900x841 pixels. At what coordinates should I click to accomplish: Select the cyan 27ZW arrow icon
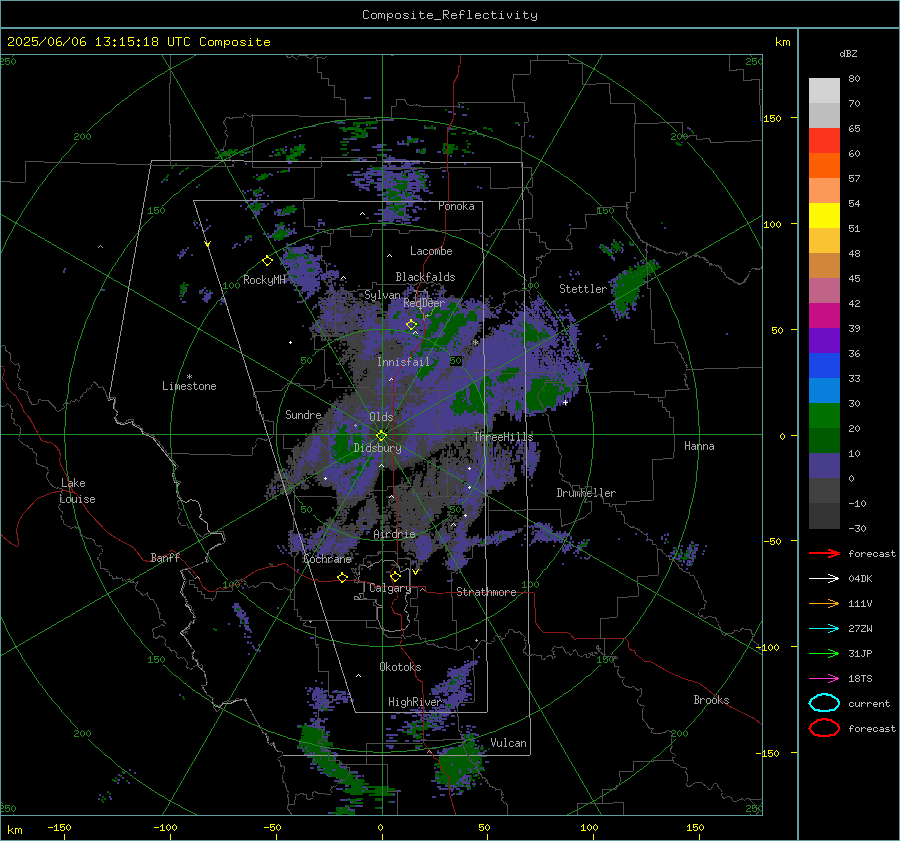coord(824,629)
